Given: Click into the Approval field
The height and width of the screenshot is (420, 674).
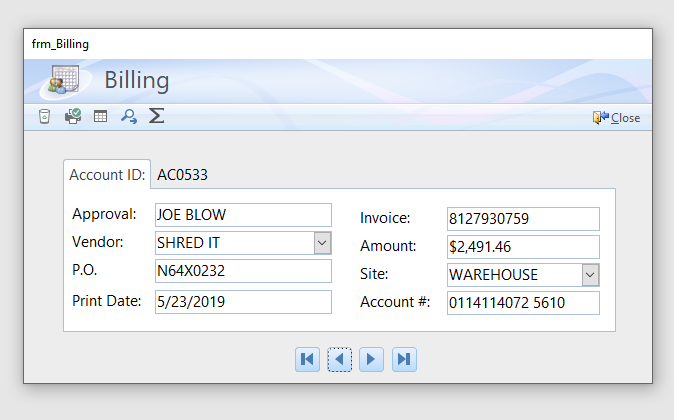Looking at the screenshot, I should click(x=242, y=215).
